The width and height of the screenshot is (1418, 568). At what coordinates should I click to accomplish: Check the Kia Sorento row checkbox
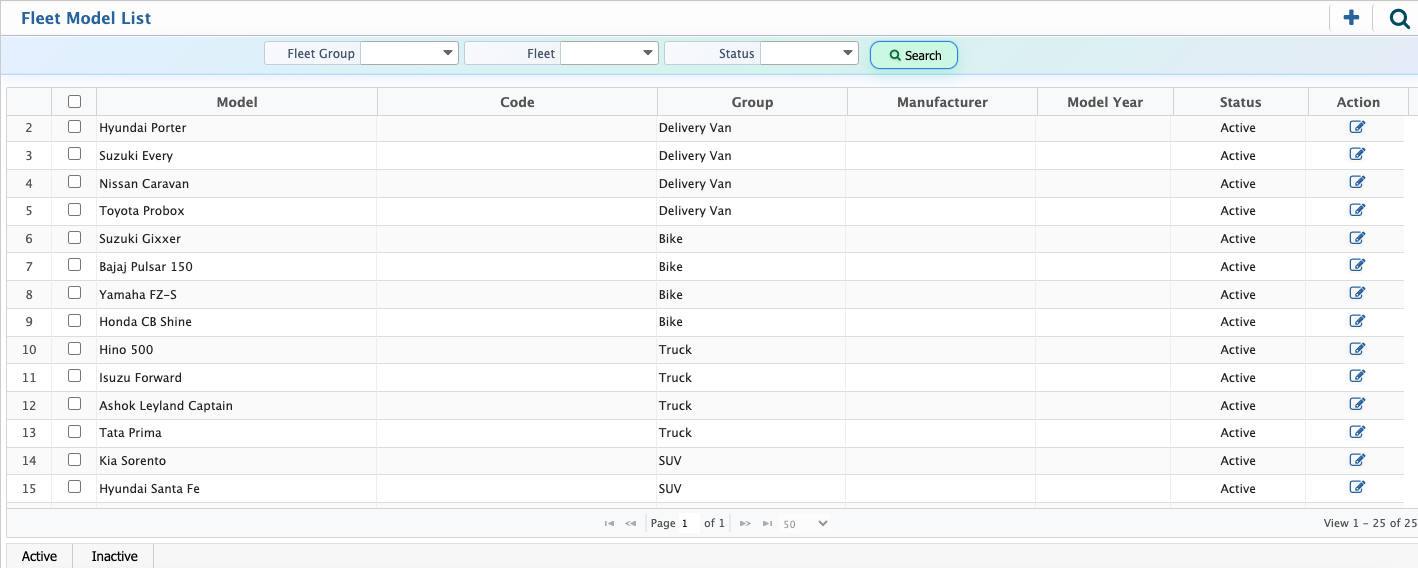tap(74, 460)
